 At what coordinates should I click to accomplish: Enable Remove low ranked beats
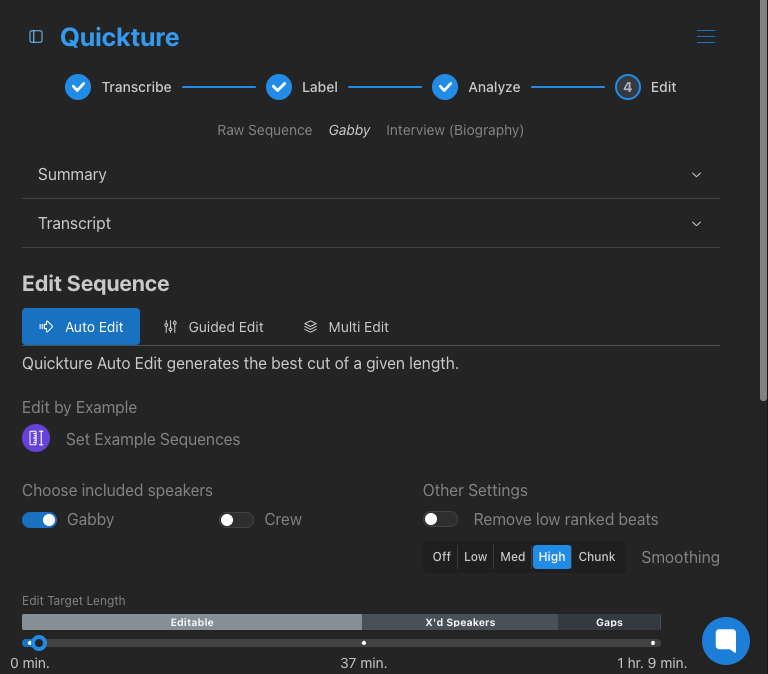tap(440, 519)
